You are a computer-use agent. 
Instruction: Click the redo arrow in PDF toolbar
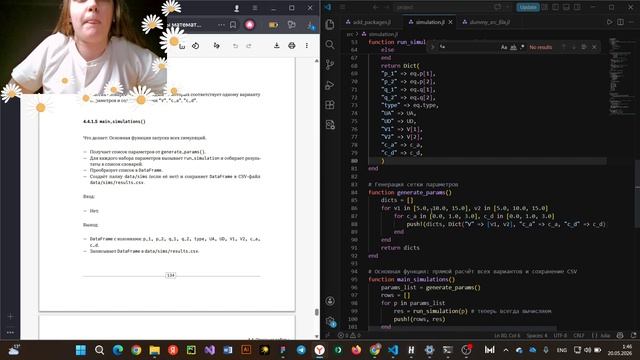(249, 46)
